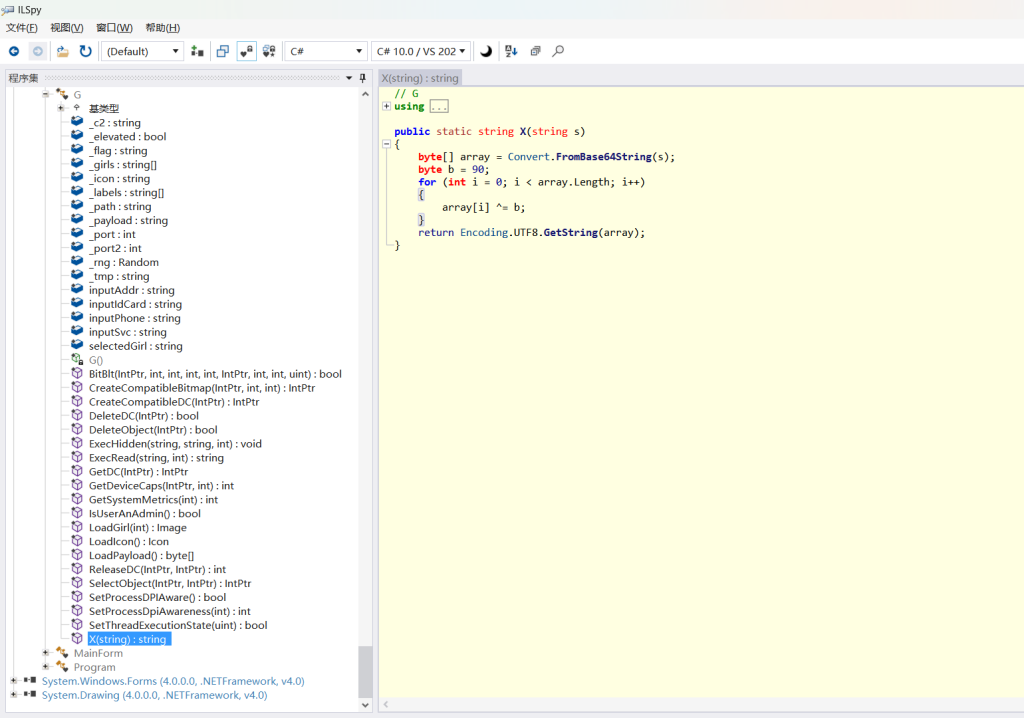Collapse the X method body in code
The width and height of the screenshot is (1024, 718).
(x=387, y=144)
